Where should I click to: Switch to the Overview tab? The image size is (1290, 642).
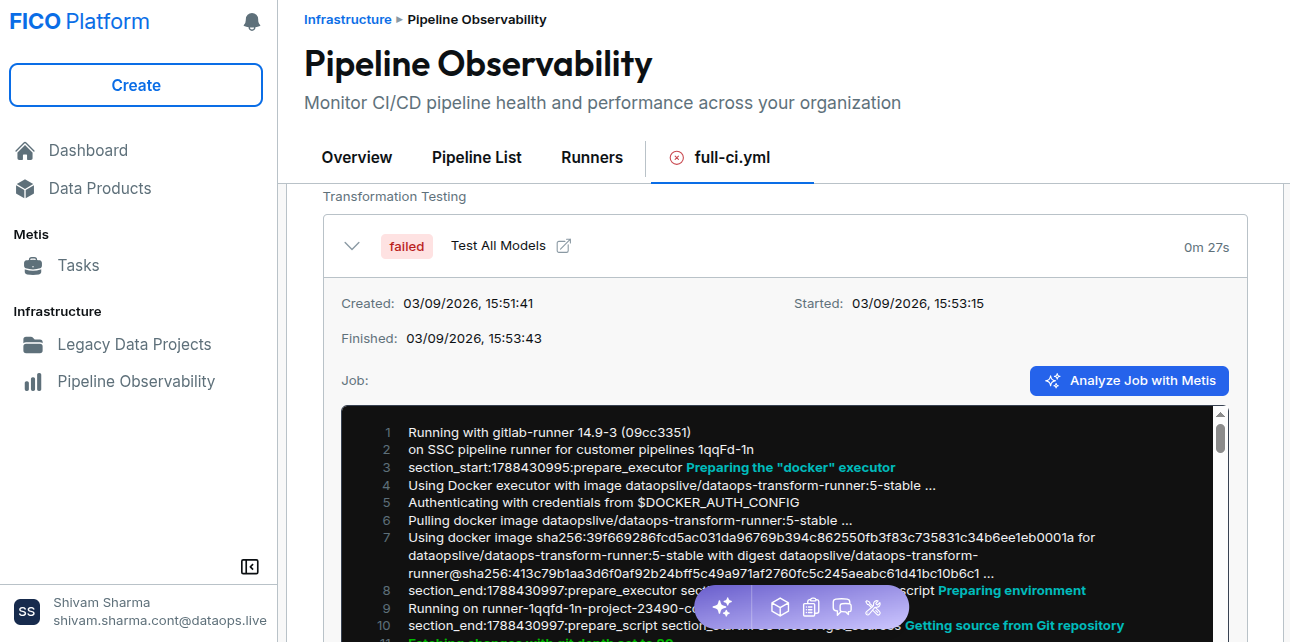tap(357, 158)
